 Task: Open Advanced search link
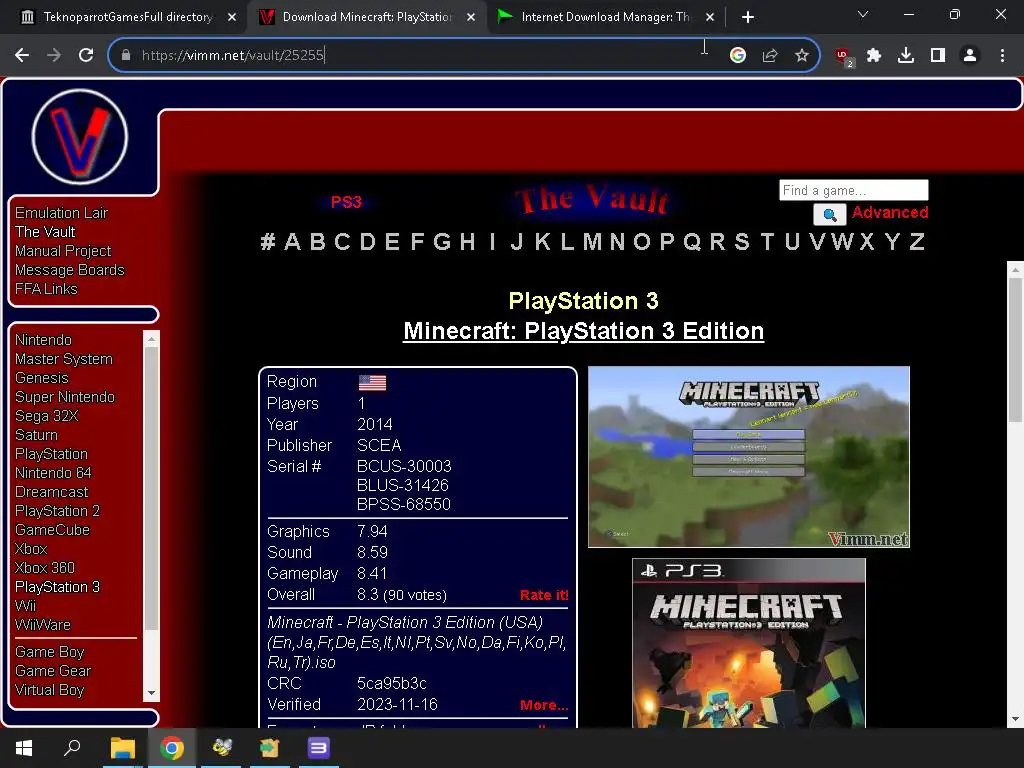point(889,212)
